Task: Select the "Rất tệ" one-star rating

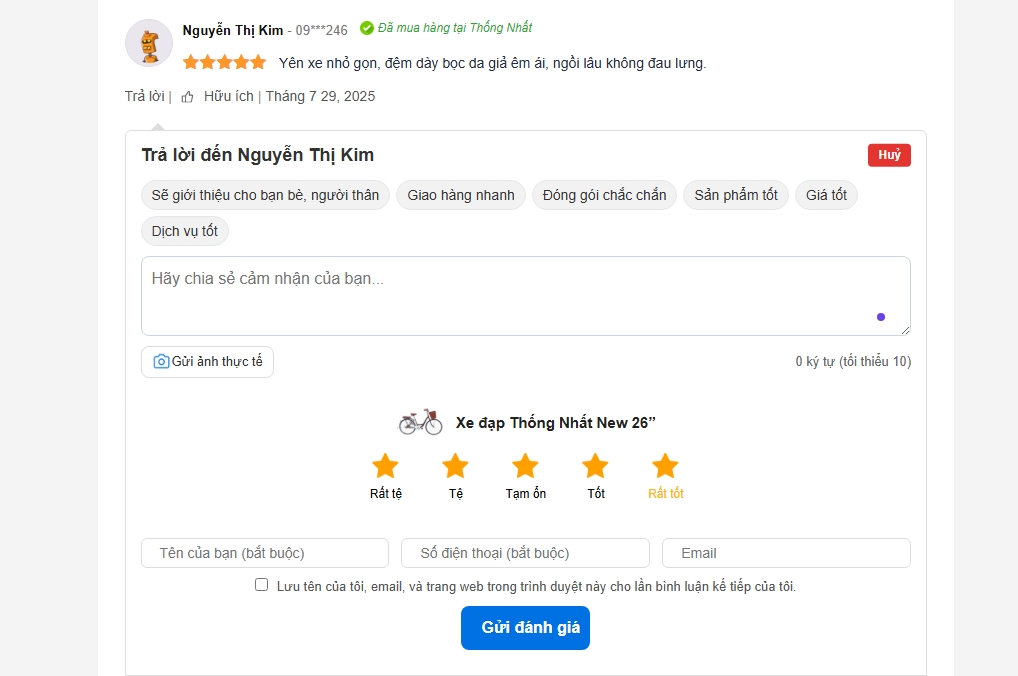Action: [385, 464]
